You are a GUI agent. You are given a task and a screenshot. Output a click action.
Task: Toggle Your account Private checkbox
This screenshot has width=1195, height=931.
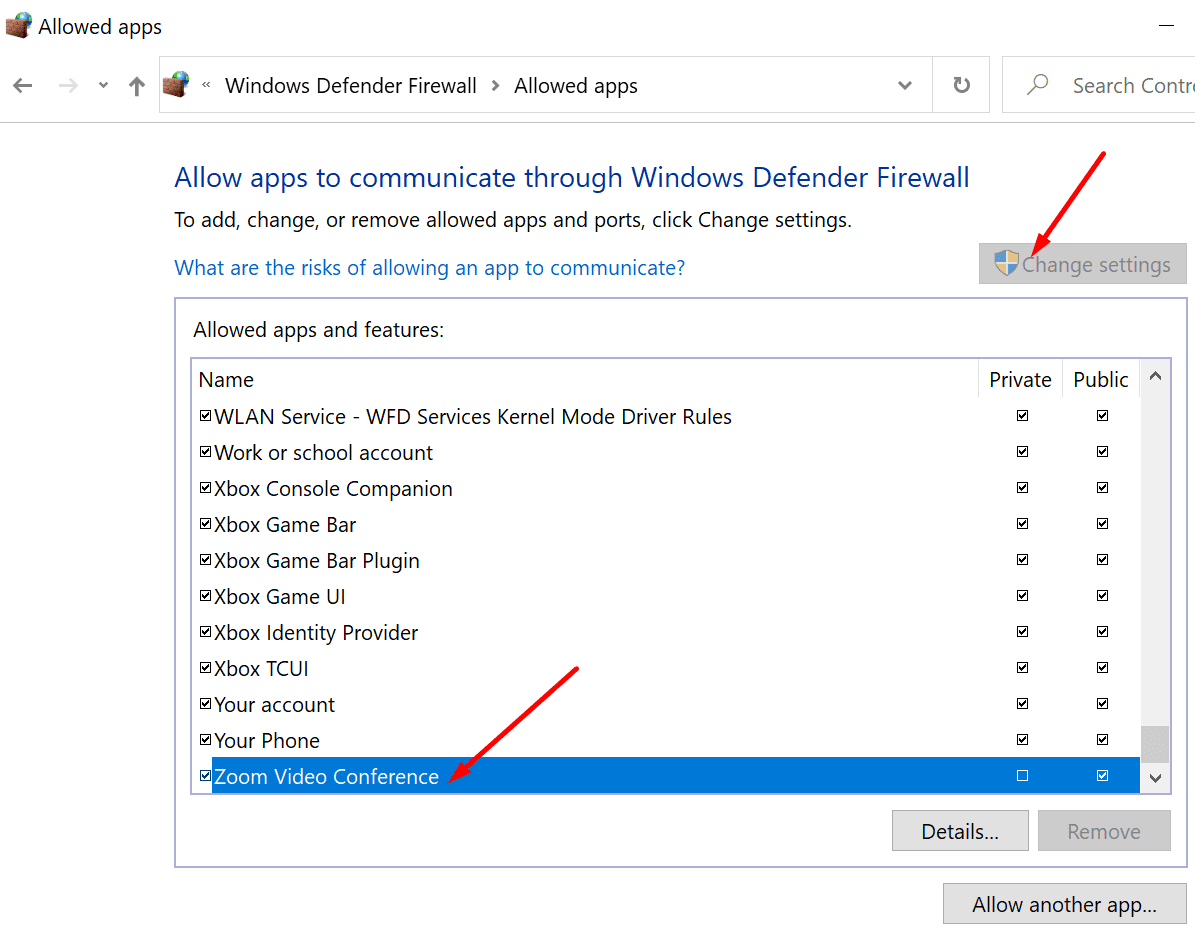(1022, 703)
